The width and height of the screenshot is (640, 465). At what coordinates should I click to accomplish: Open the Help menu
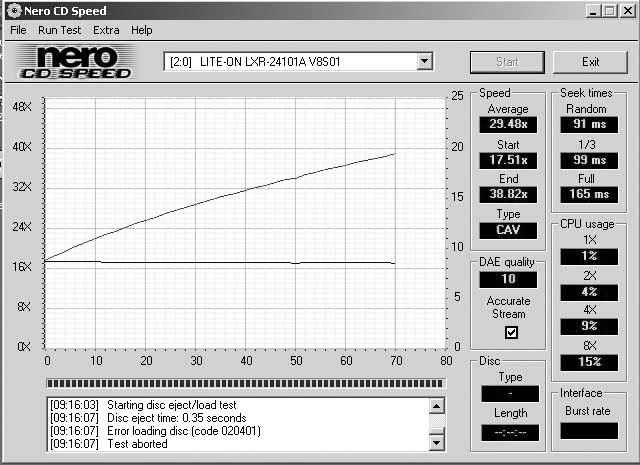[x=142, y=30]
